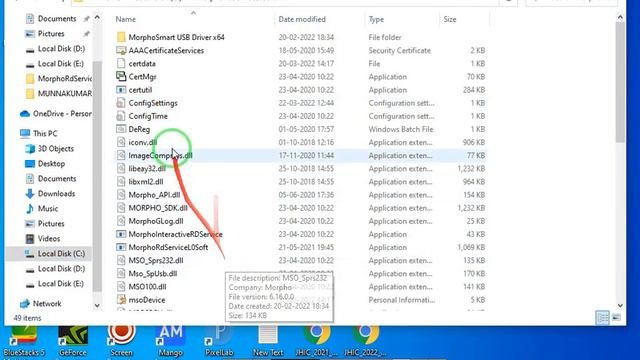Open pinned Pictures in Quick access
This screenshot has height=360, width=640.
51,33
